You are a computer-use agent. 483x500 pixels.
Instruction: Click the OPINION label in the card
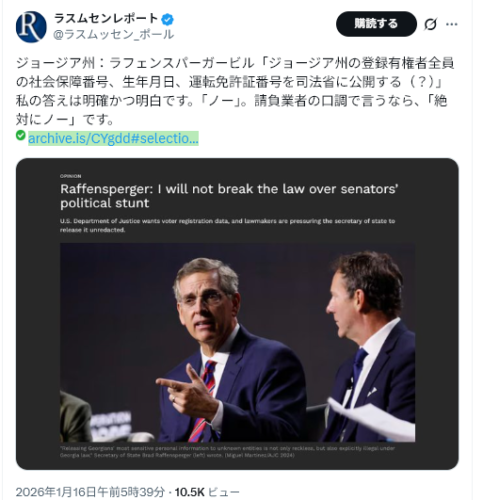pyautogui.click(x=71, y=176)
